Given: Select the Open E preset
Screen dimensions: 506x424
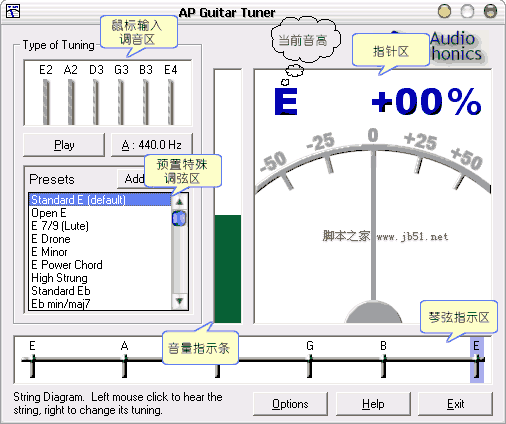Looking at the screenshot, I should pos(100,213).
